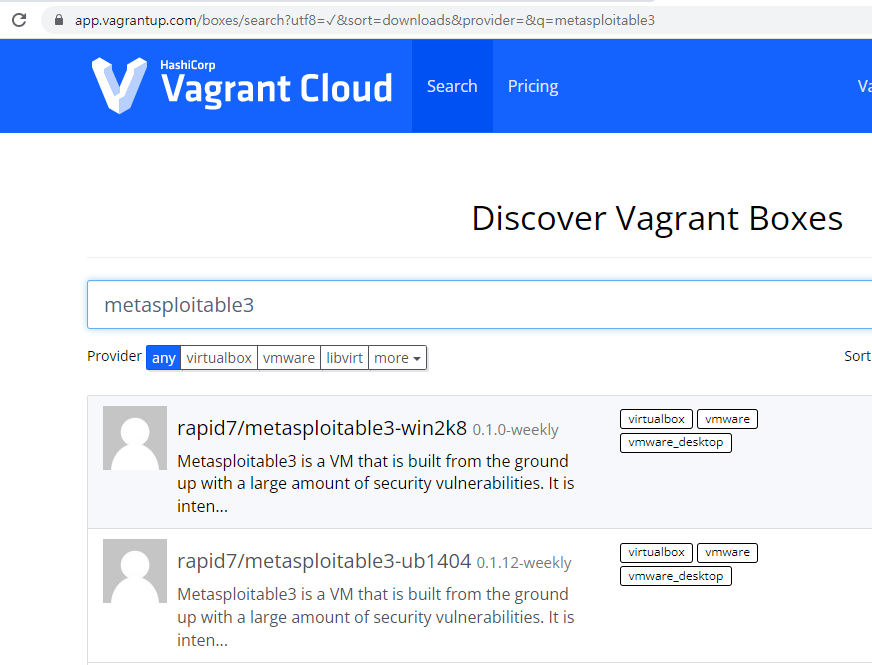Click version text 0.1.0-weekly
This screenshot has height=665, width=872.
[516, 430]
